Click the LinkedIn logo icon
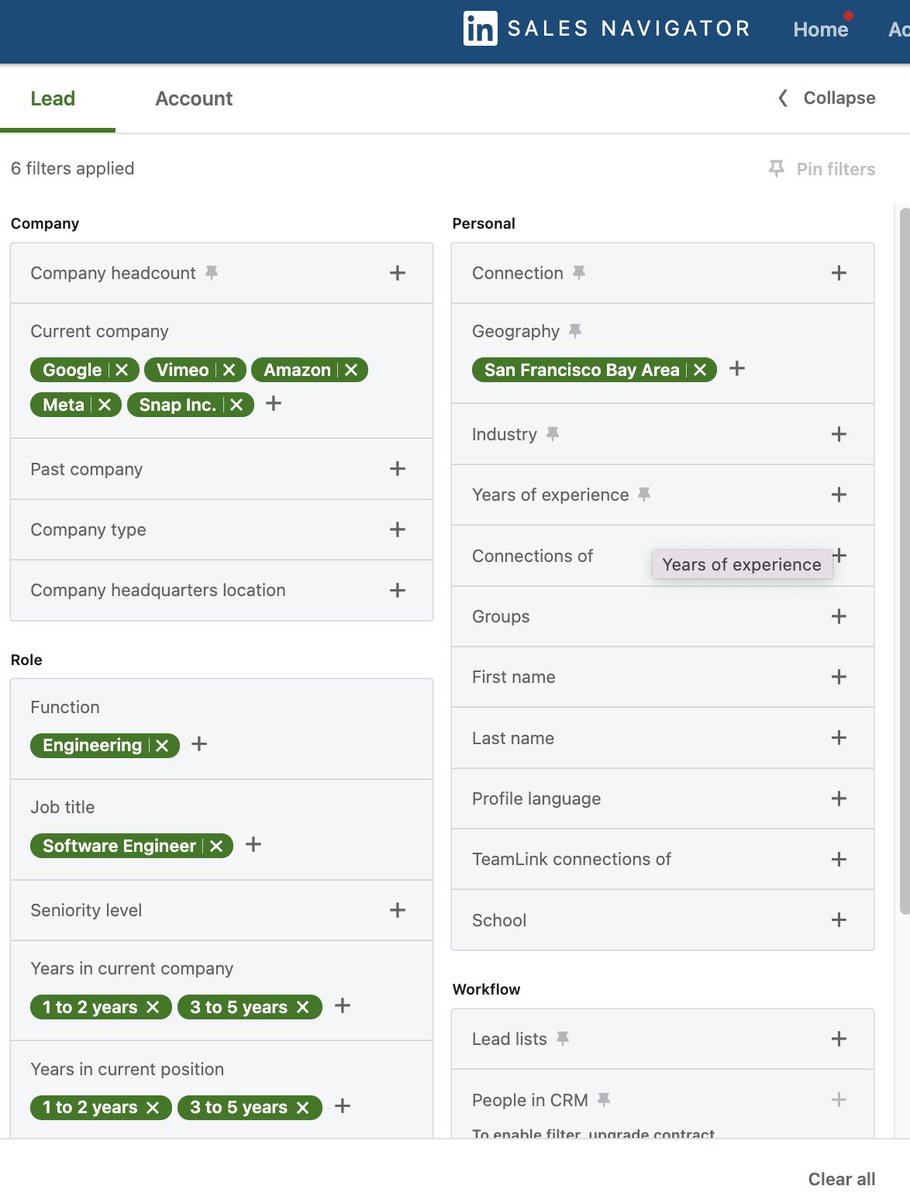This screenshot has height=1200, width=910. point(480,28)
